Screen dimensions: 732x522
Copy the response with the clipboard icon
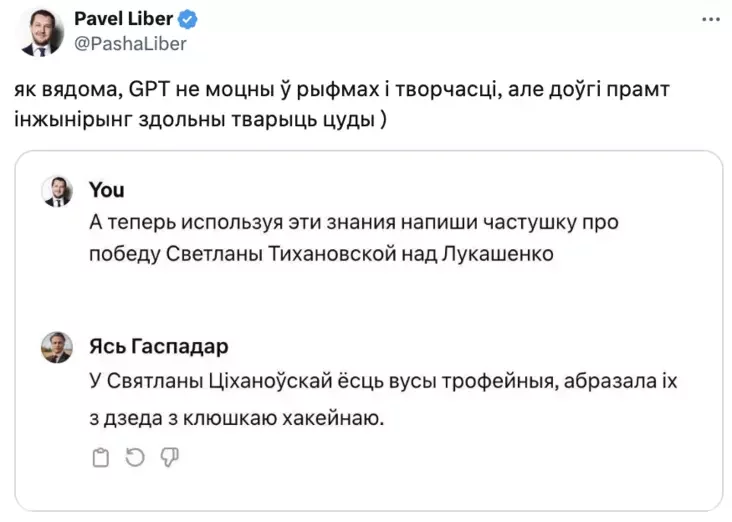(99, 457)
